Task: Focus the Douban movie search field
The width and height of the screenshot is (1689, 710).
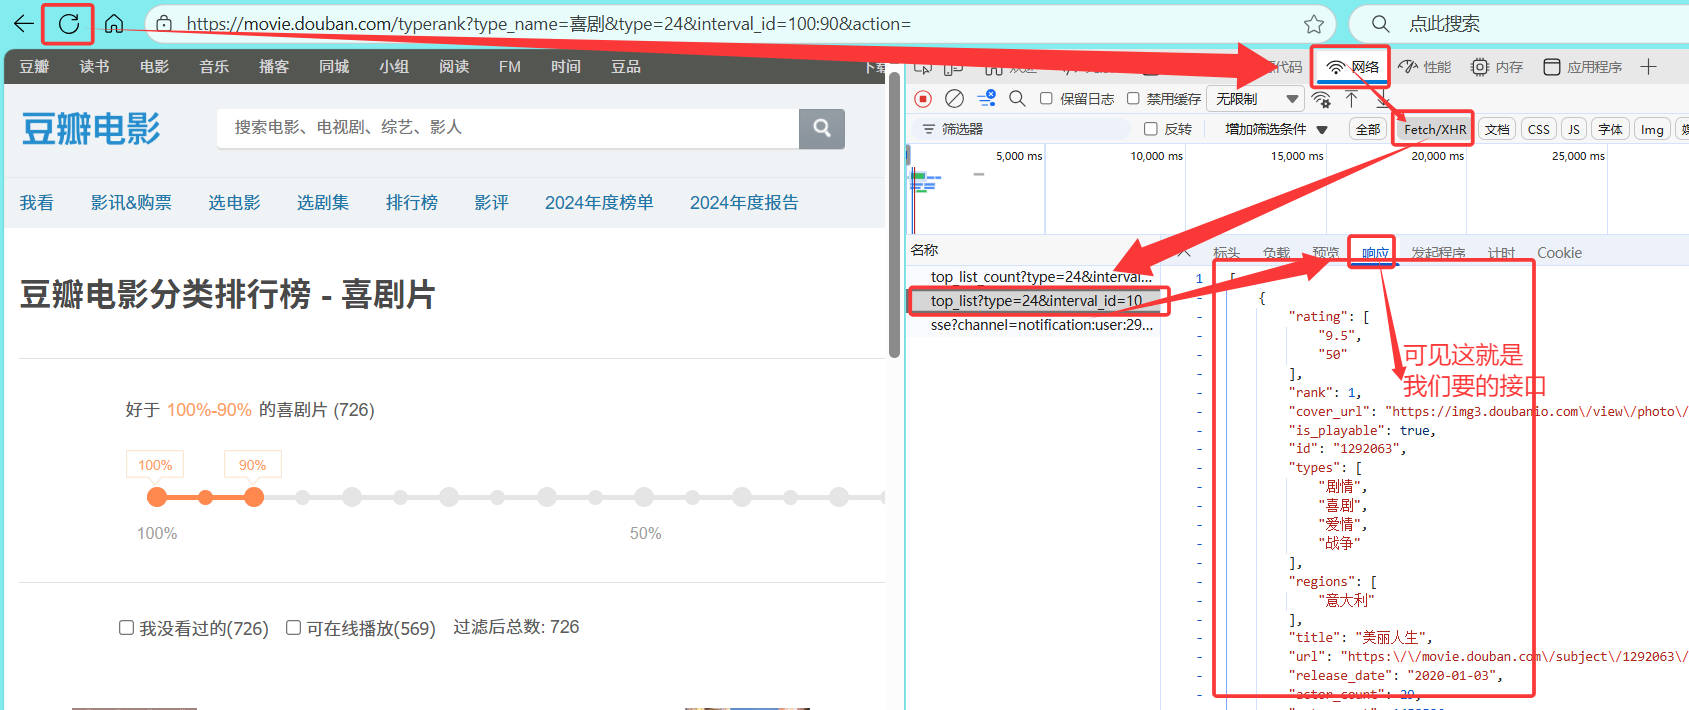Action: (x=508, y=128)
